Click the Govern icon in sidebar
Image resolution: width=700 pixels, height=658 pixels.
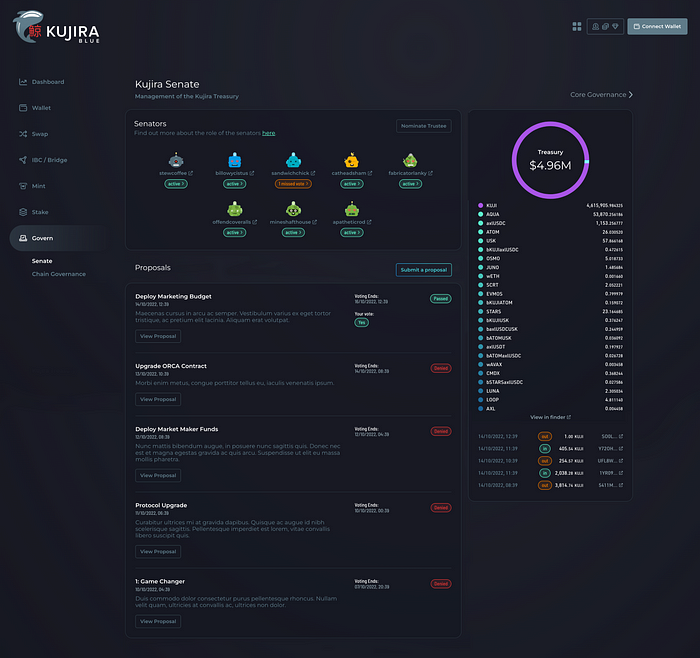click(23, 238)
